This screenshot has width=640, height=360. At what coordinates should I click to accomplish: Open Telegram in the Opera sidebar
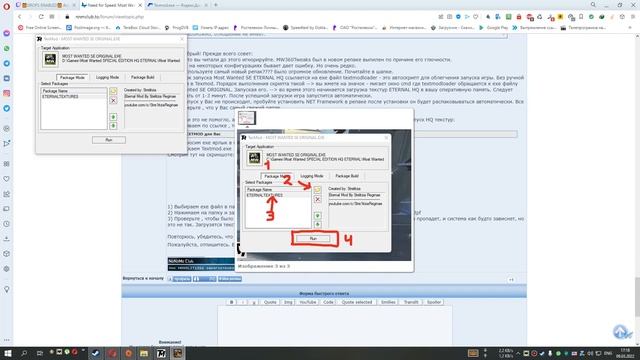coord(7,63)
